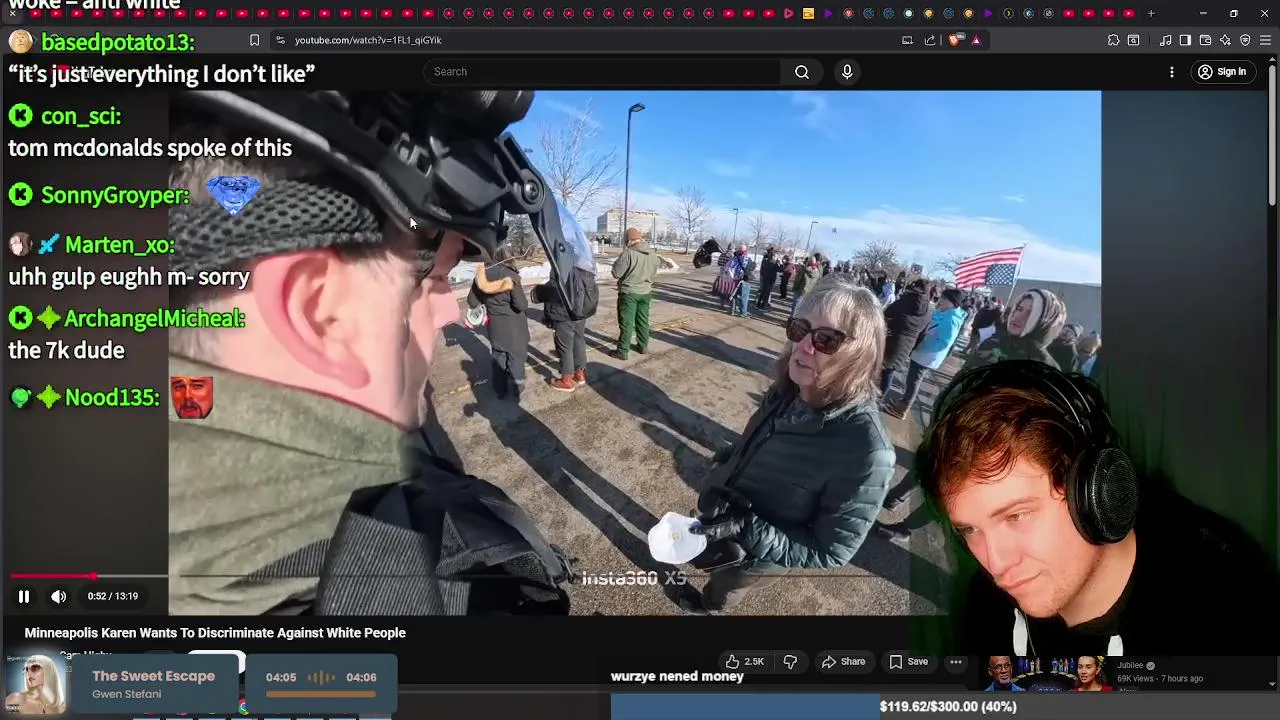Click the tab search icon beside extensions
The width and height of the screenshot is (1280, 720).
click(1133, 40)
